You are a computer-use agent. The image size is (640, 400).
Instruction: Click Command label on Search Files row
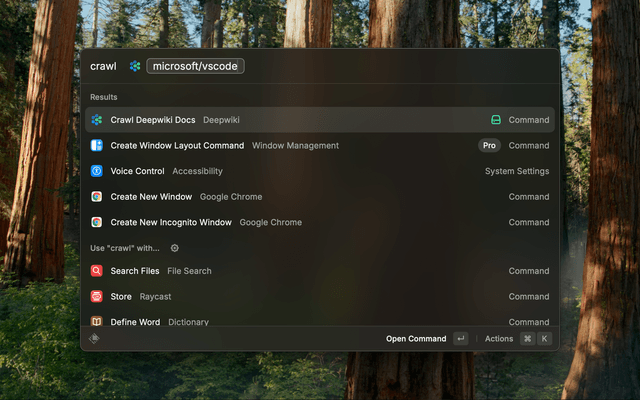[529, 271]
